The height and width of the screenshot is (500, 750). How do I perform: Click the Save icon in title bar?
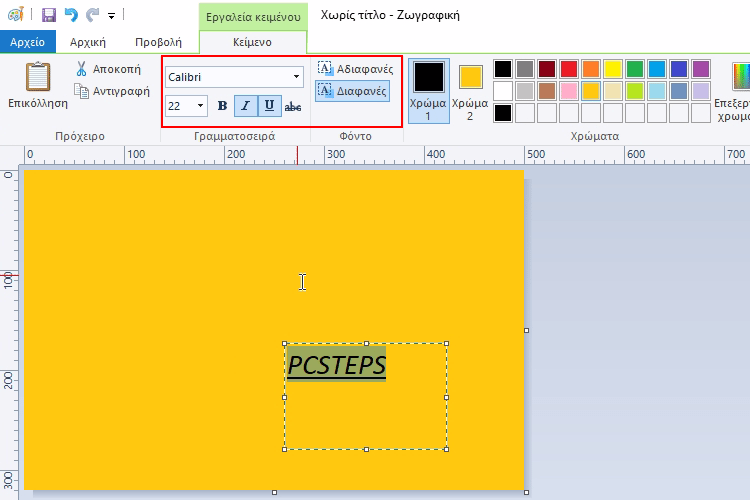pyautogui.click(x=48, y=15)
